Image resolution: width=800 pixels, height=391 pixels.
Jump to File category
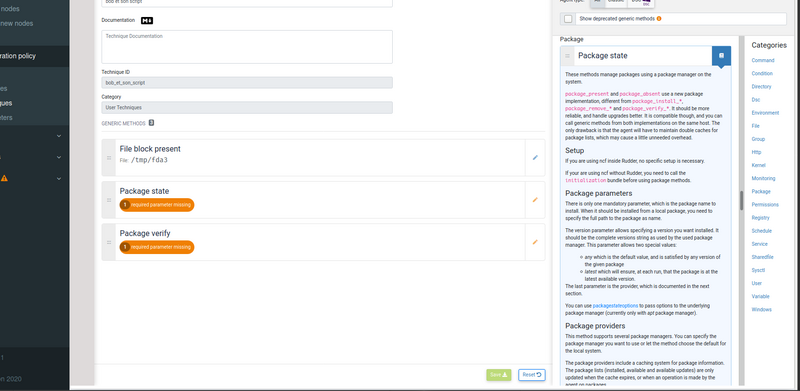(755, 126)
